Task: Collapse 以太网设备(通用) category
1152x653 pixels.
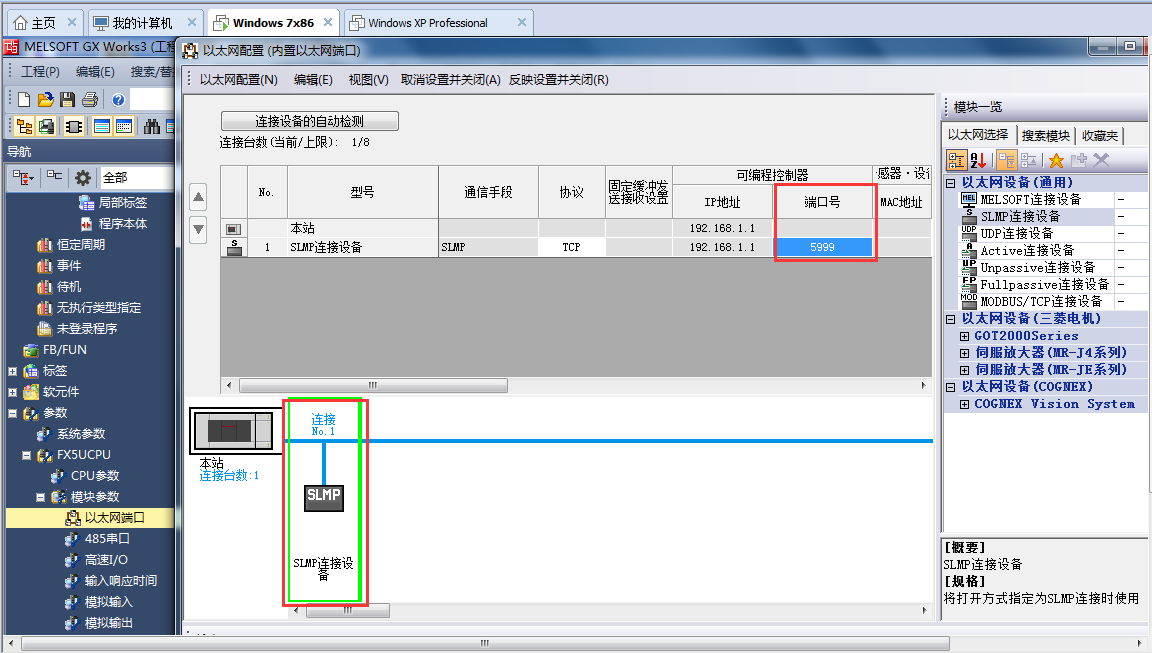Action: [x=951, y=183]
